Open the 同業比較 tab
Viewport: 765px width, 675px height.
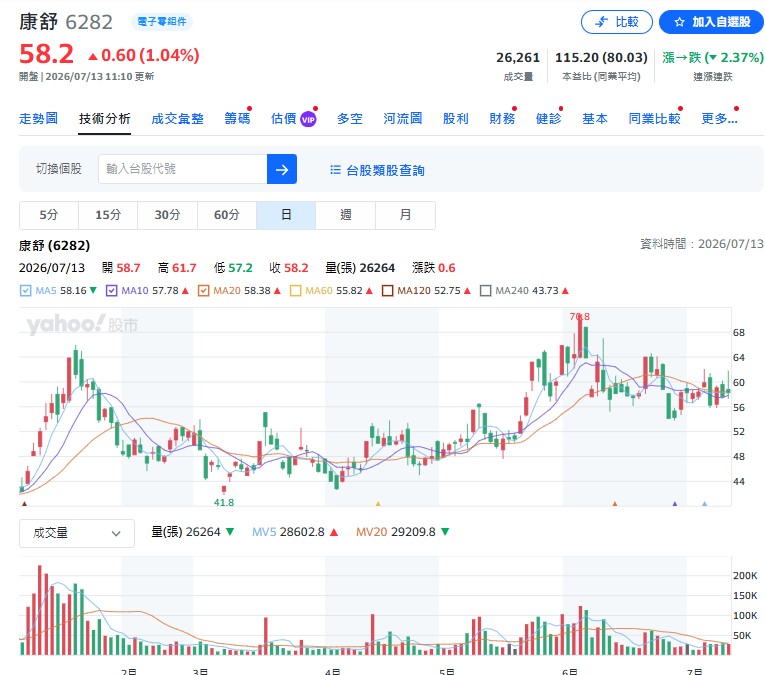pos(654,119)
